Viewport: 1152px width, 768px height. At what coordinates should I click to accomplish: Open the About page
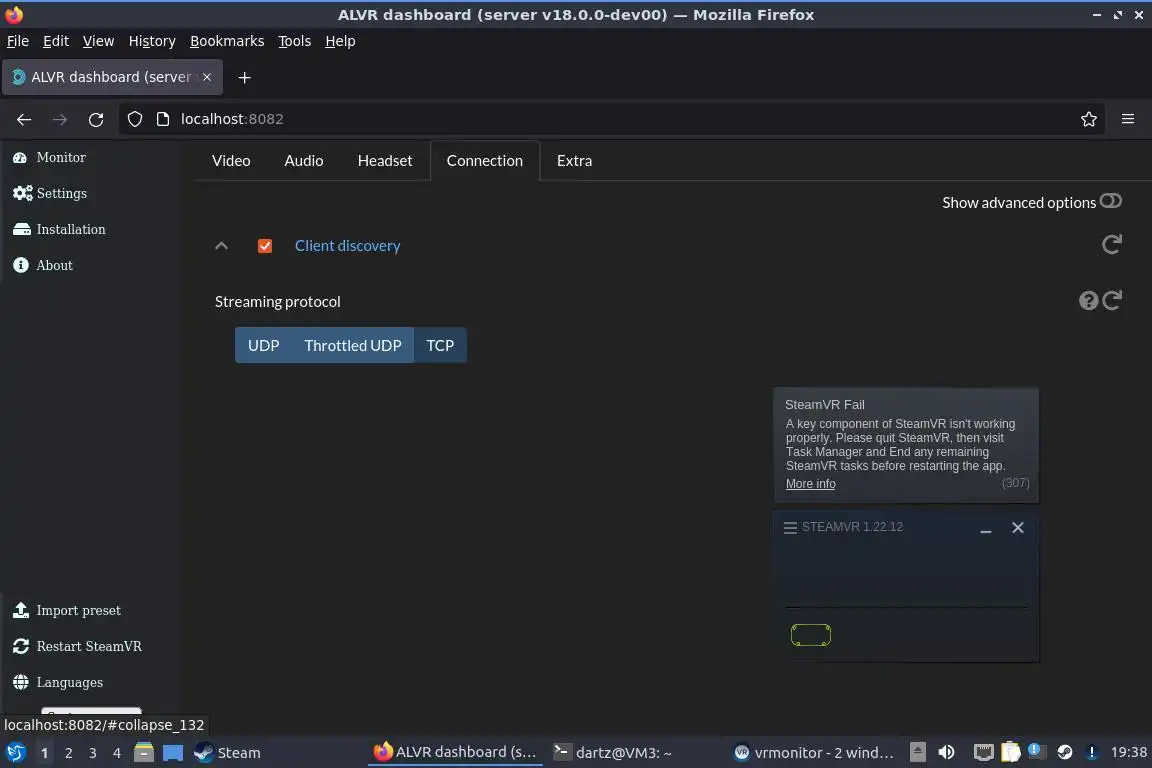[x=43, y=265]
